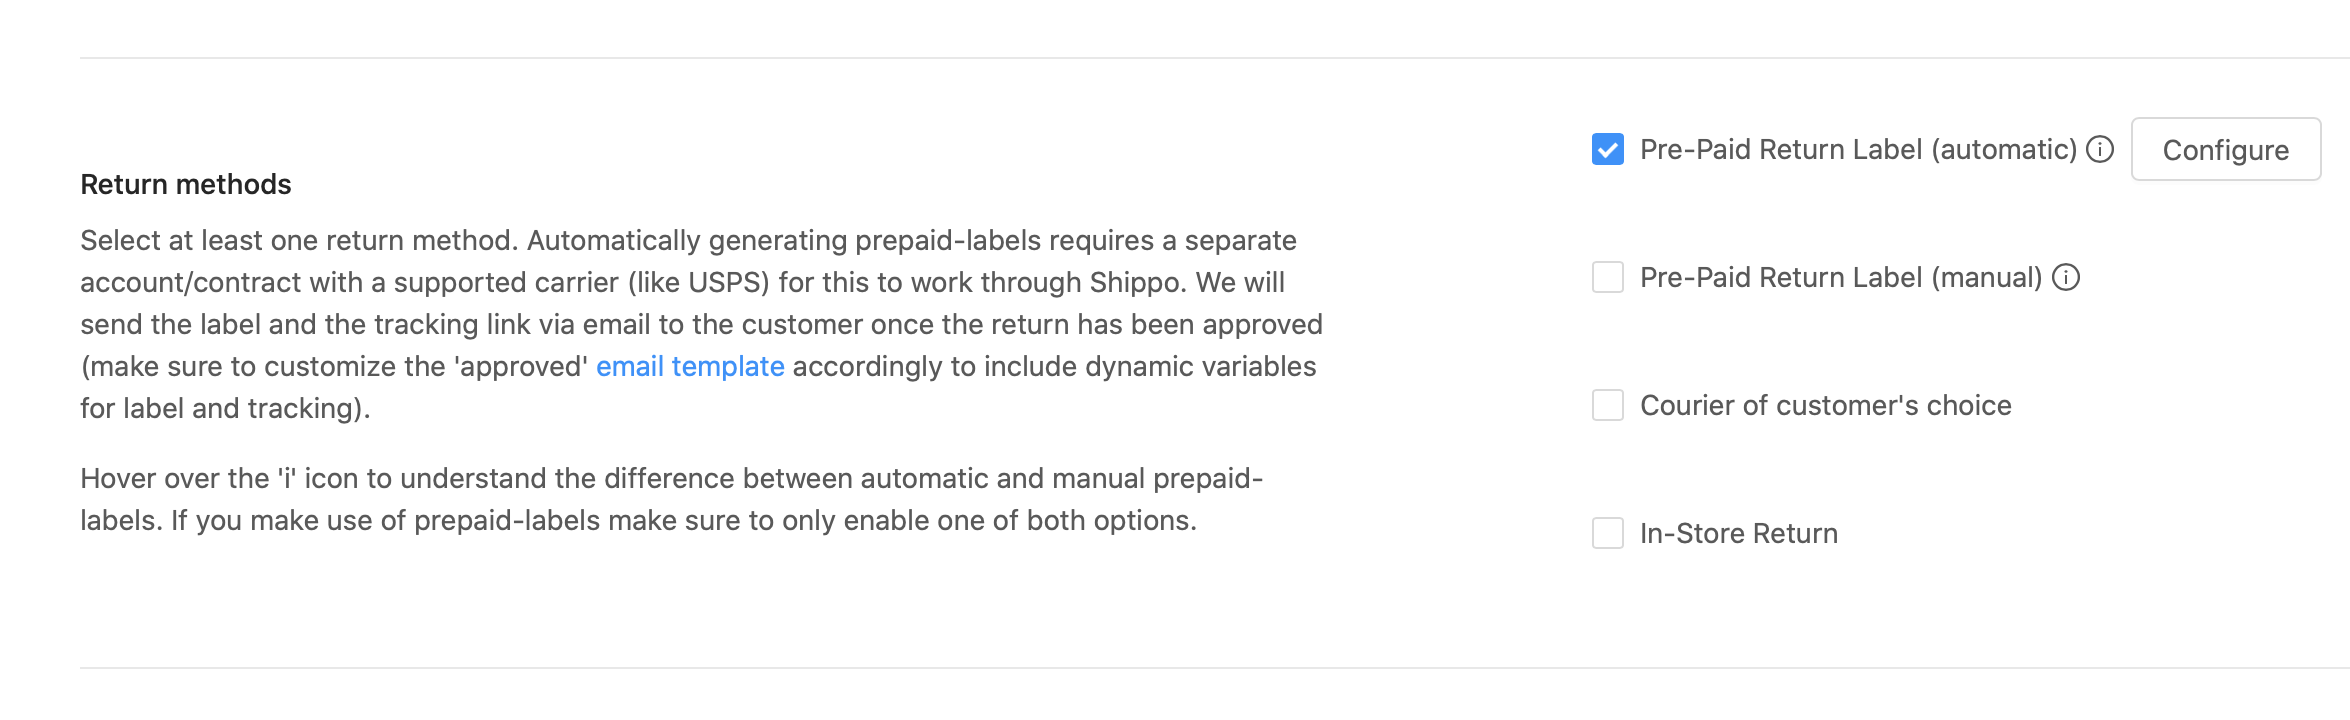Click the 'Pre-Paid Return Label (manual)' label text
2350x720 pixels.
pyautogui.click(x=1841, y=277)
